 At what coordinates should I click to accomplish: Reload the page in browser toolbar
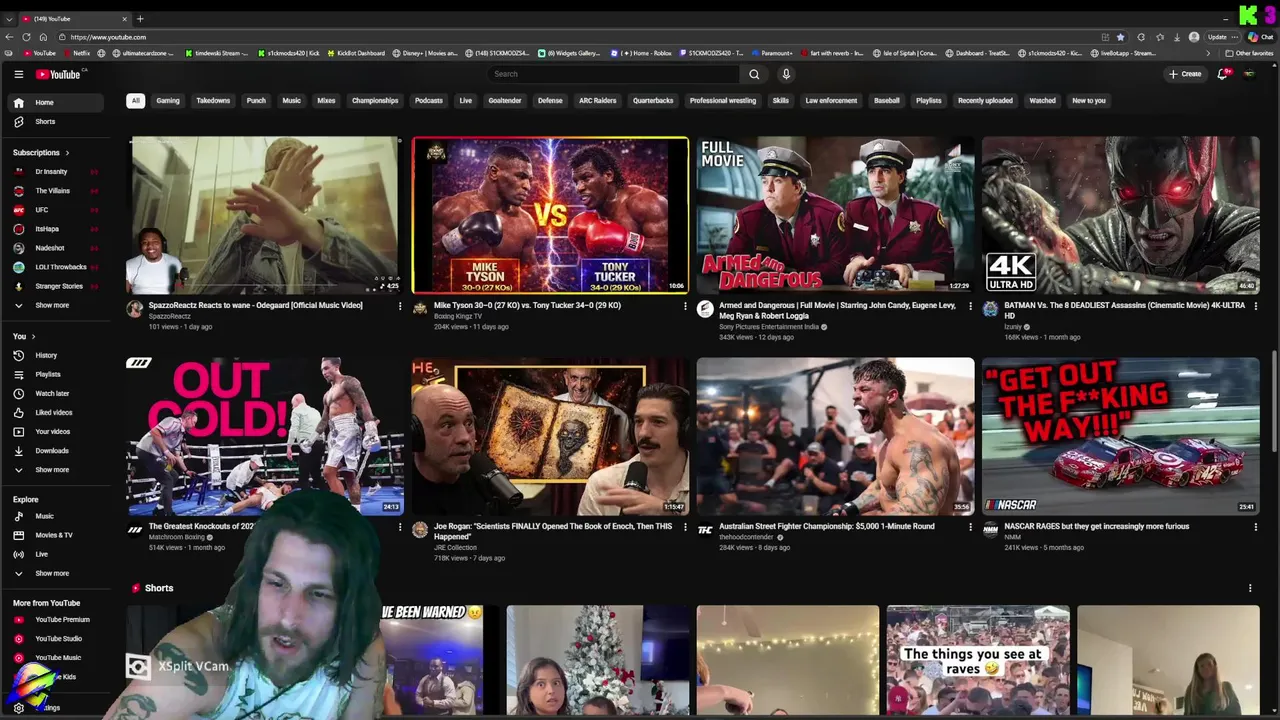click(27, 37)
